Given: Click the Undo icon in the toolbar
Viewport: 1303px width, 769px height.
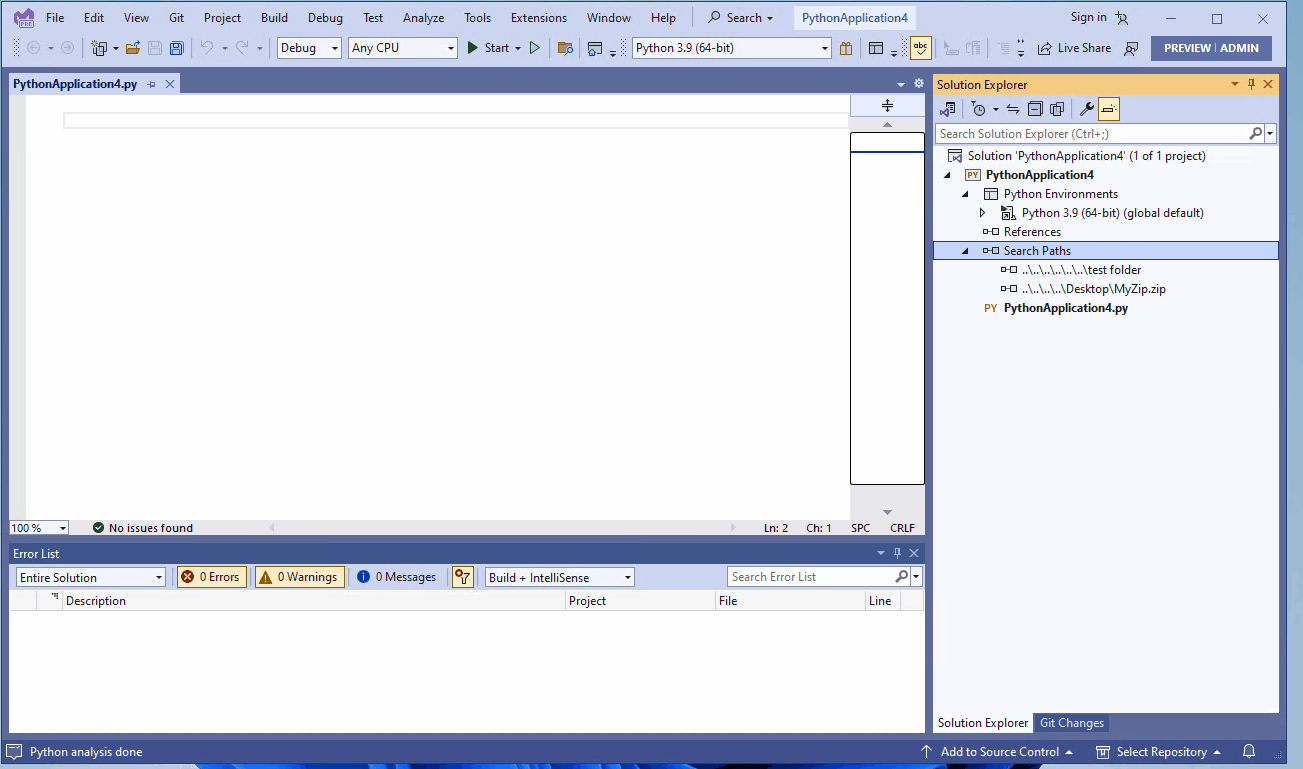Looking at the screenshot, I should (205, 47).
